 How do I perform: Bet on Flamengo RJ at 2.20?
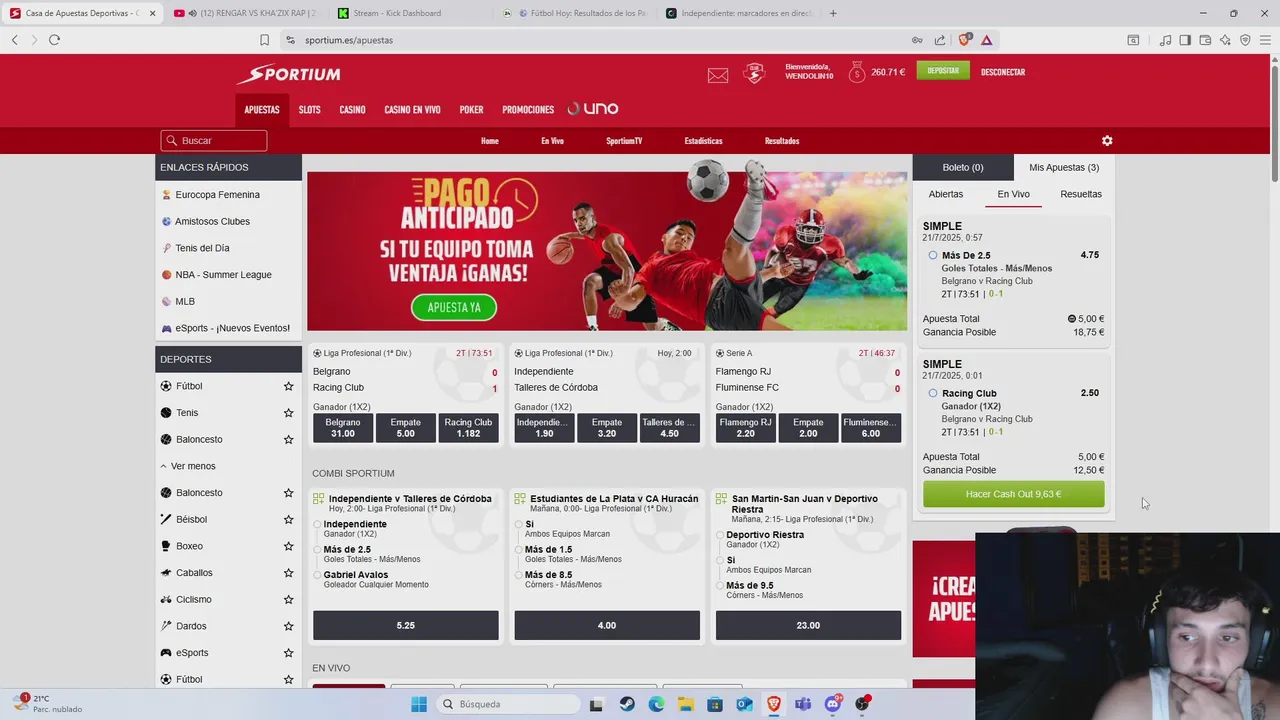click(x=746, y=428)
